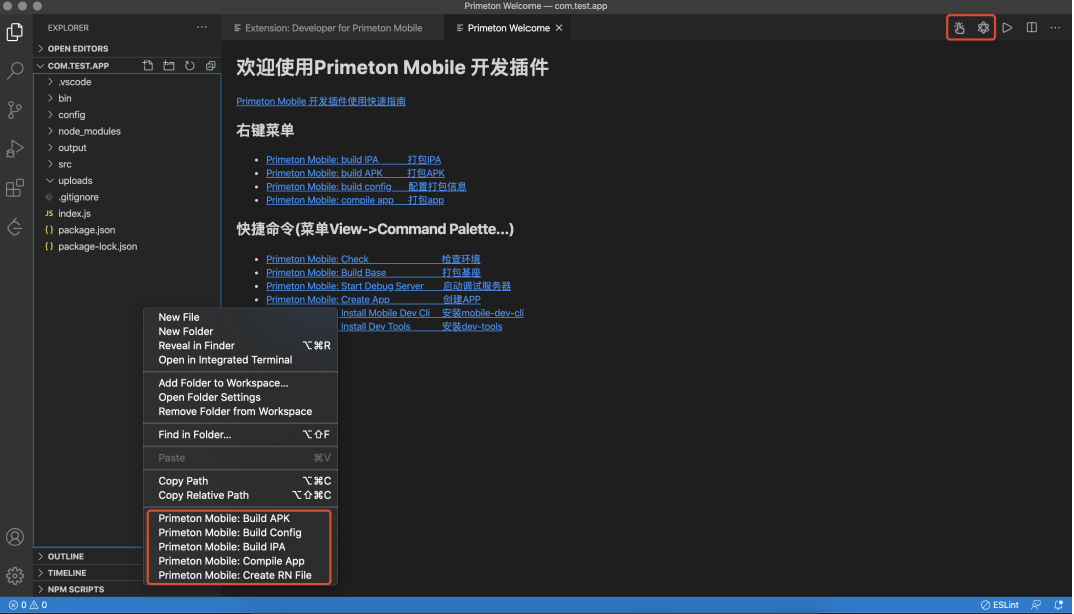Image resolution: width=1074 pixels, height=614 pixels.
Task: Expand the NPM SCRIPTS section
Action: coord(75,590)
